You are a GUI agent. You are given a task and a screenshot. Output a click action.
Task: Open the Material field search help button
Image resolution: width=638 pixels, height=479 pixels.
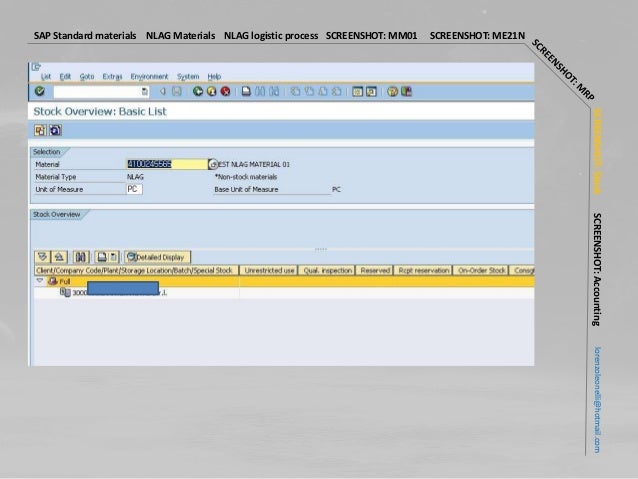pyautogui.click(x=213, y=164)
